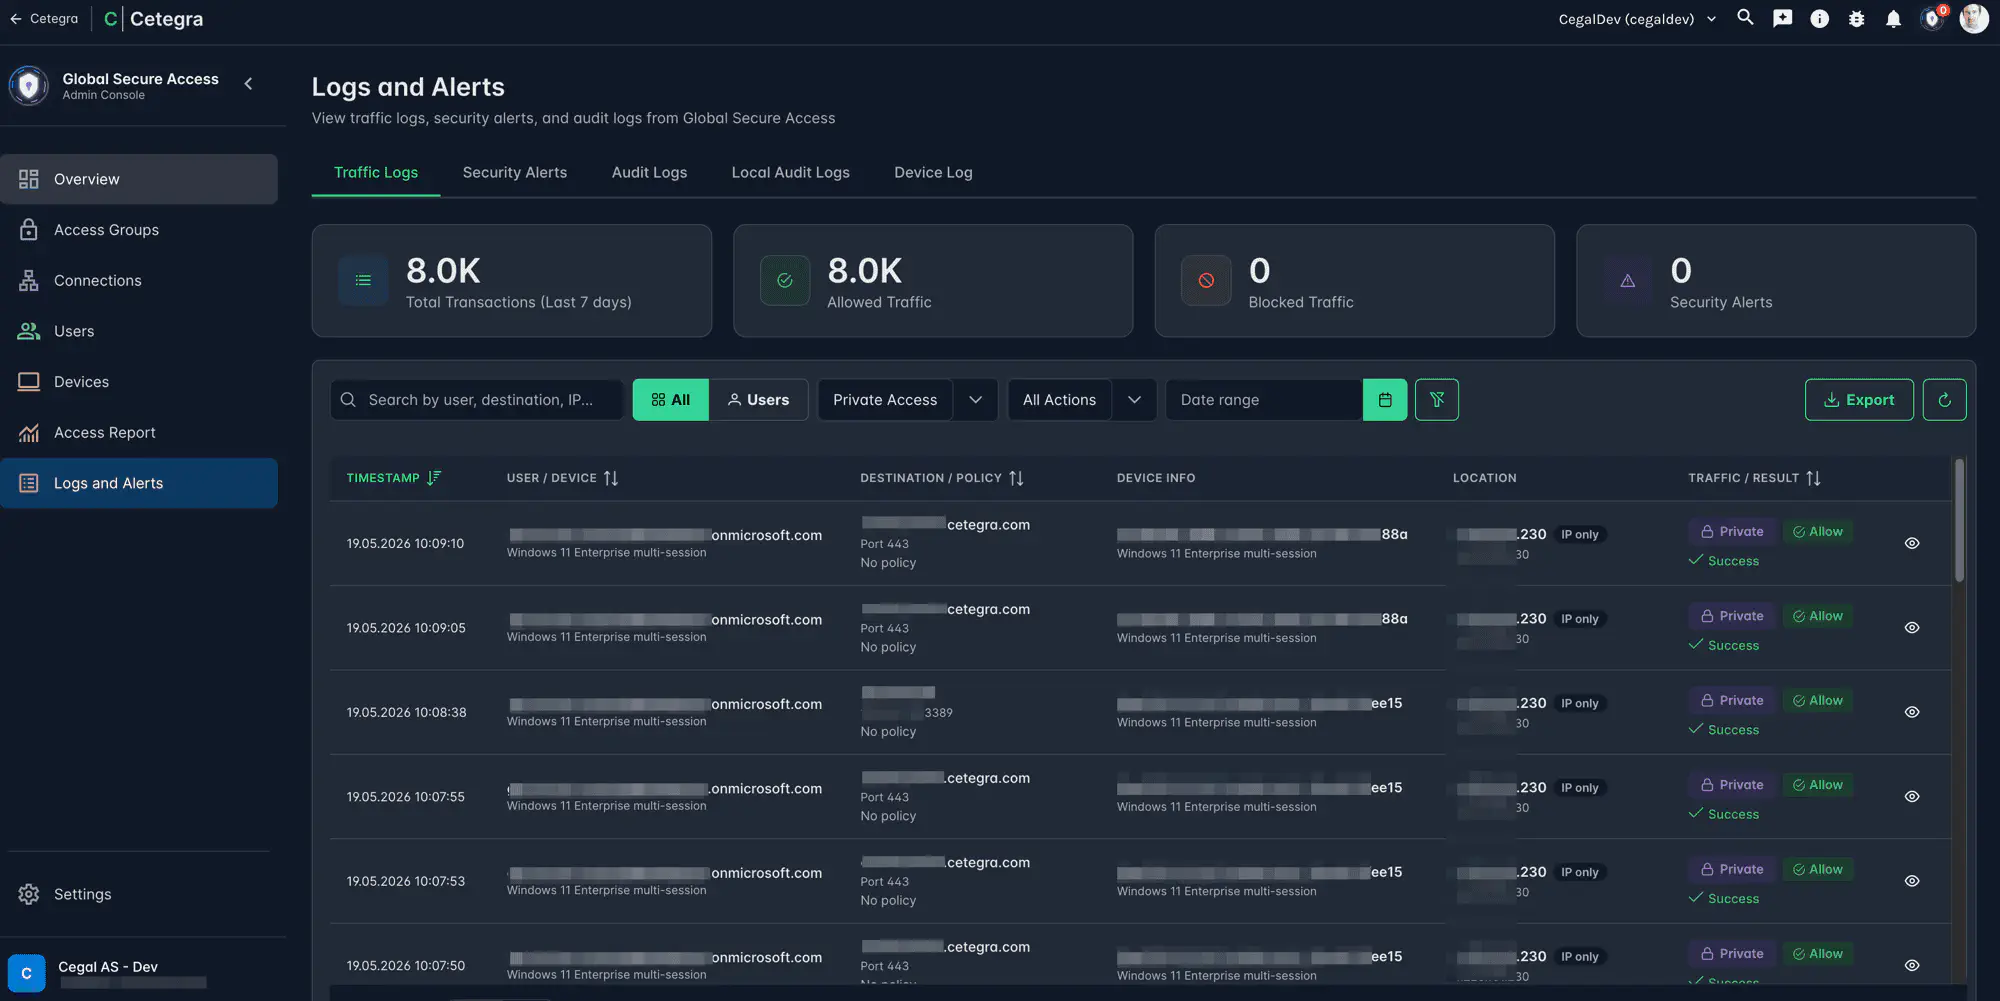Expand the All Actions chevron arrow
This screenshot has width=2000, height=1001.
[x=1134, y=400]
